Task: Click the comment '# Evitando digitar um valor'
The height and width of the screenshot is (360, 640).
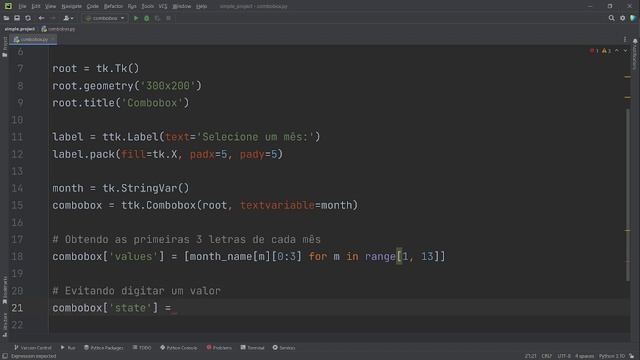Action: [x=136, y=291]
